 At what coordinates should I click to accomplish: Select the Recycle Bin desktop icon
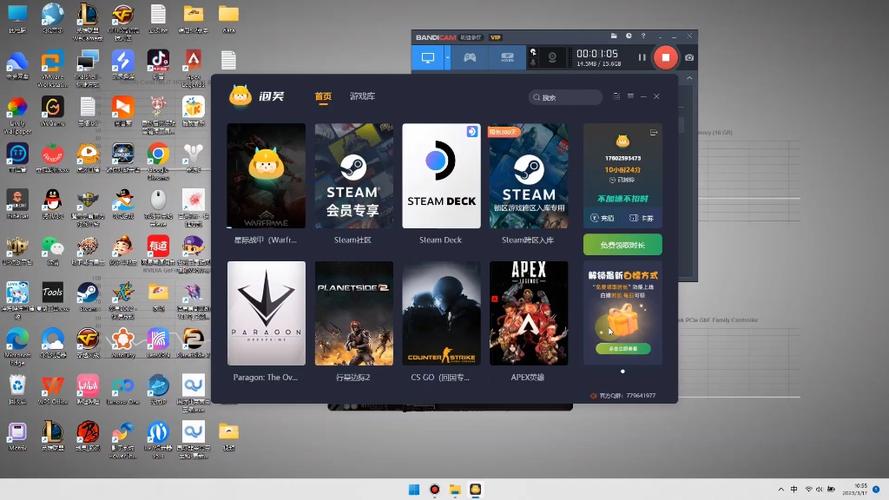[x=17, y=386]
